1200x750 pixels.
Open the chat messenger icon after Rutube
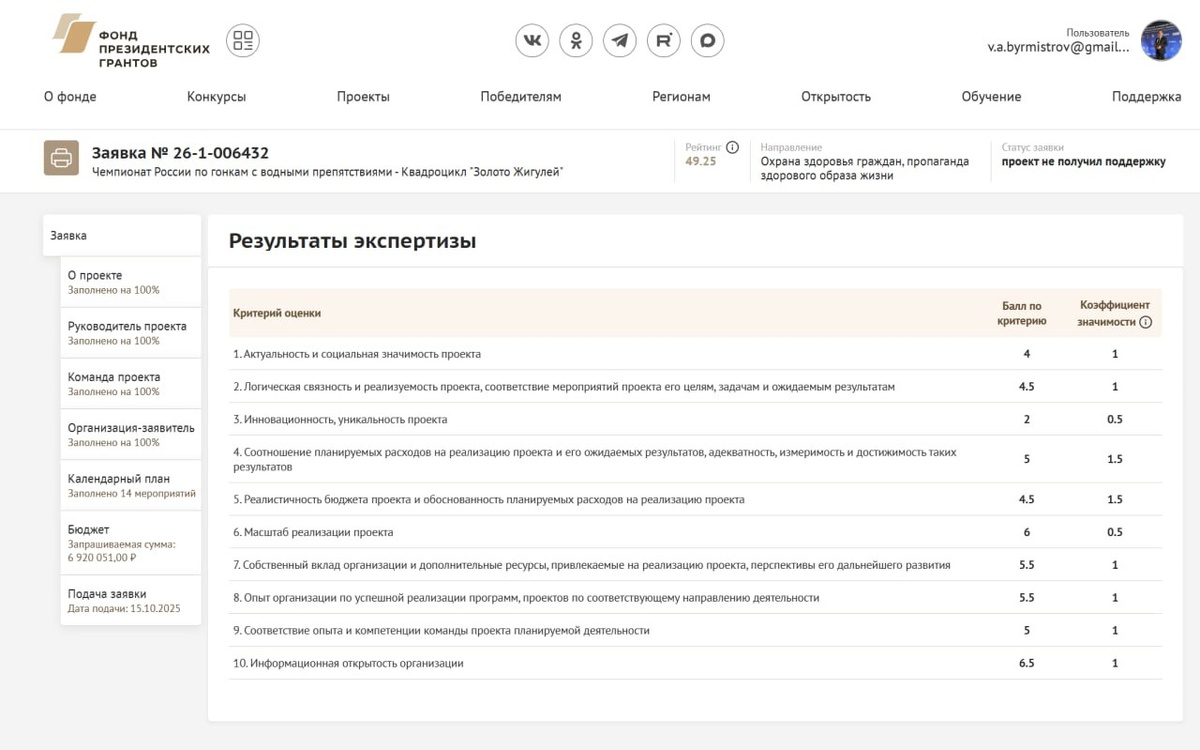[707, 41]
